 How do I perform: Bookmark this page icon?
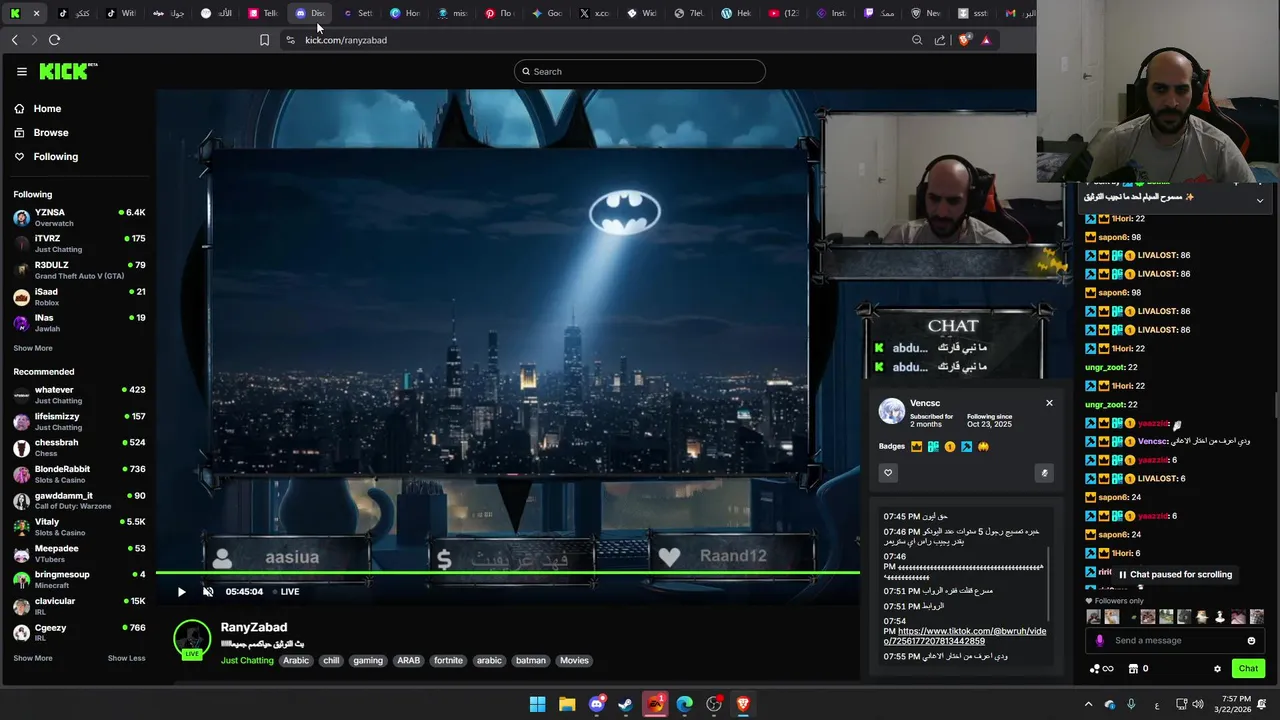264,40
